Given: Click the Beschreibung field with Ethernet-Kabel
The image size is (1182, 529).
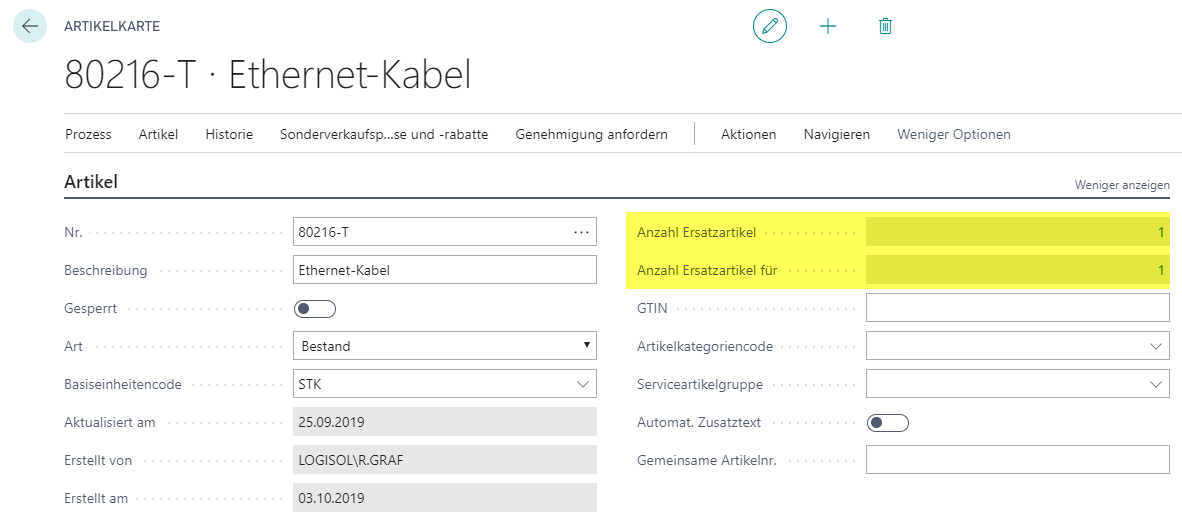Looking at the screenshot, I should [445, 270].
